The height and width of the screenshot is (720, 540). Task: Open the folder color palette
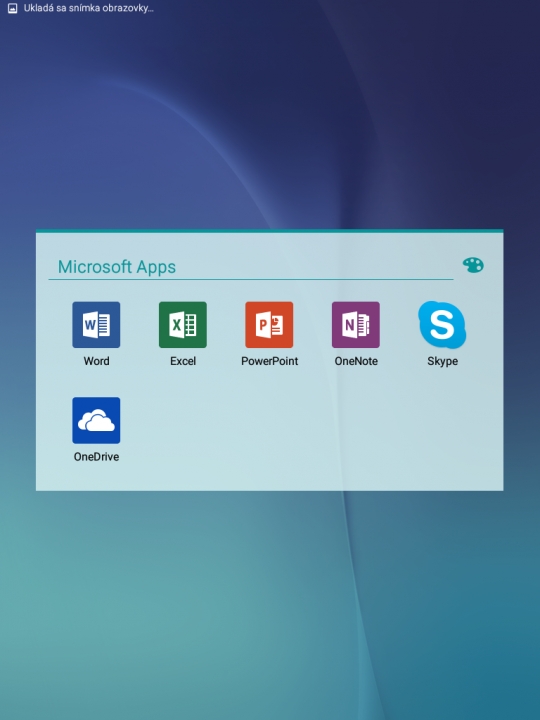[473, 265]
